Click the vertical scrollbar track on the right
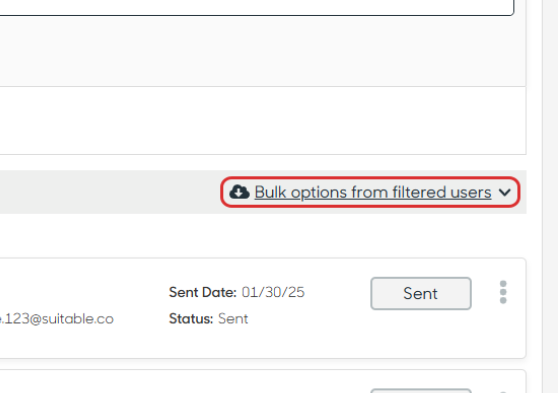 coord(550,196)
